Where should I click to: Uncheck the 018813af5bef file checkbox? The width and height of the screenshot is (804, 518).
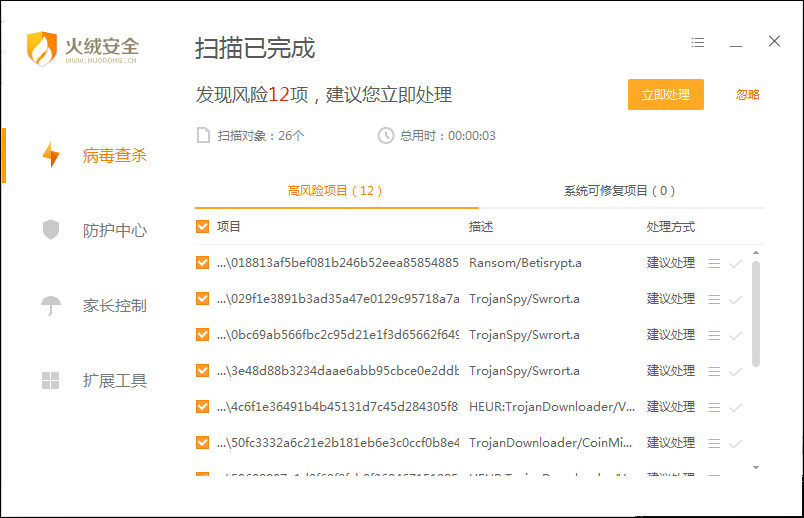click(x=203, y=263)
